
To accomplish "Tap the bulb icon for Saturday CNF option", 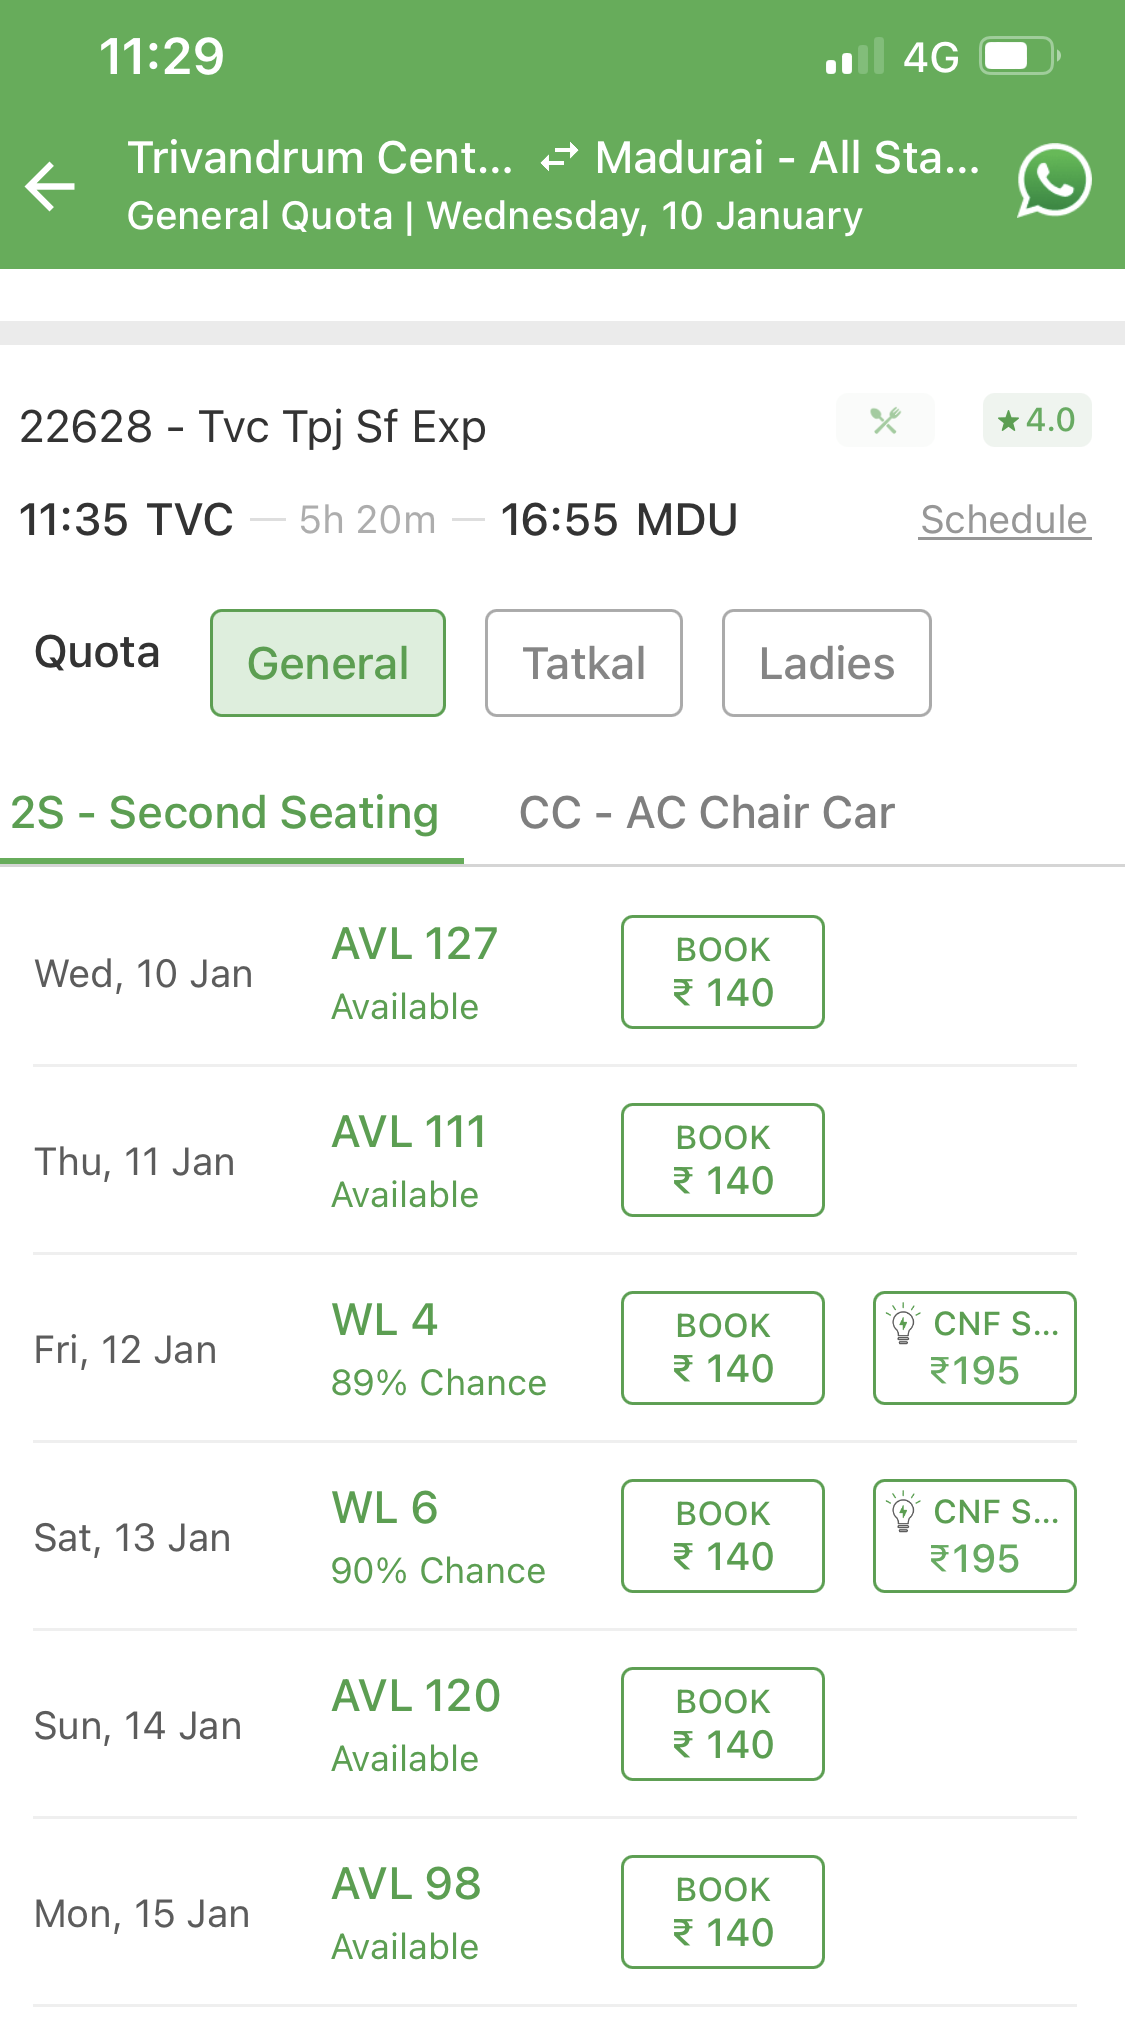I will [x=903, y=1511].
